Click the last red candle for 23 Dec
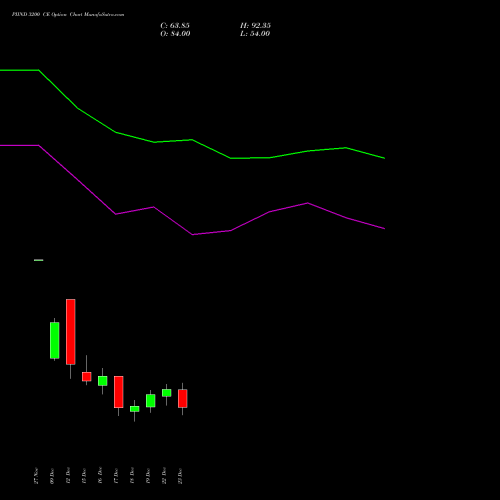500x500 pixels. pos(183,398)
